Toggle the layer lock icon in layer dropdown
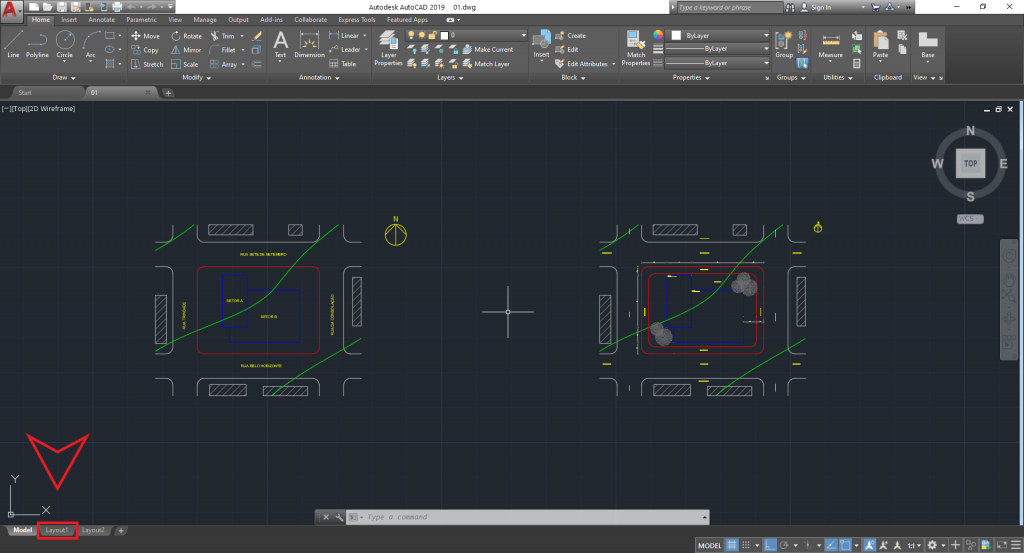The height and width of the screenshot is (553, 1024). [432, 35]
